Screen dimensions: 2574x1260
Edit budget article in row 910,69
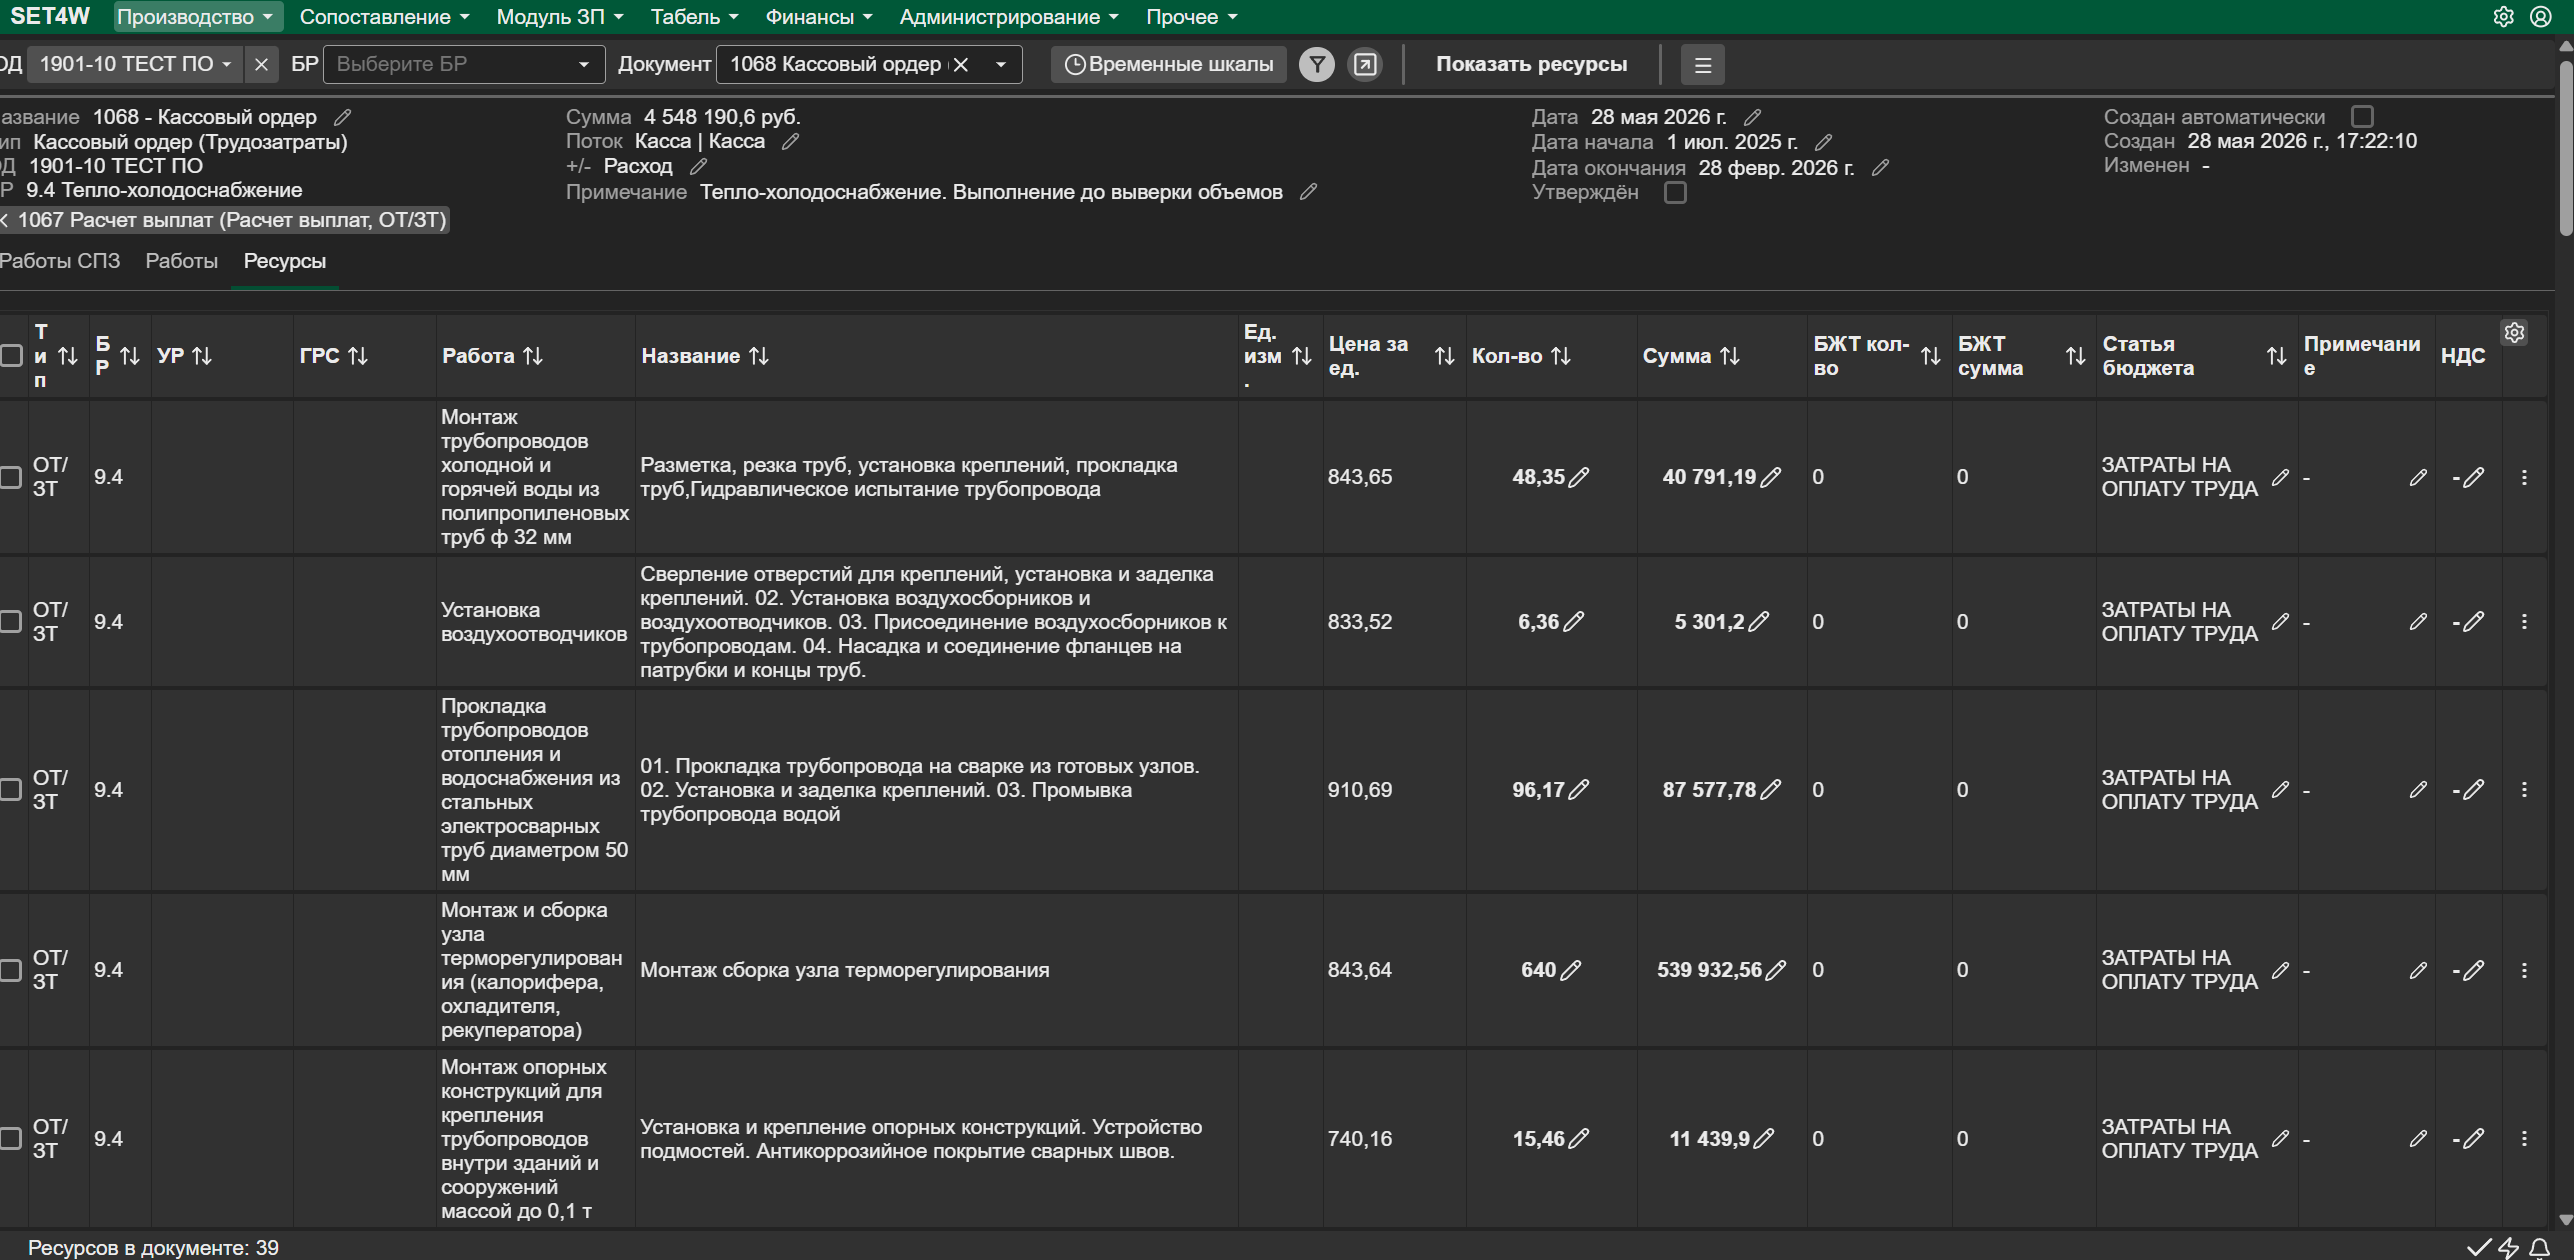pyautogui.click(x=2280, y=790)
